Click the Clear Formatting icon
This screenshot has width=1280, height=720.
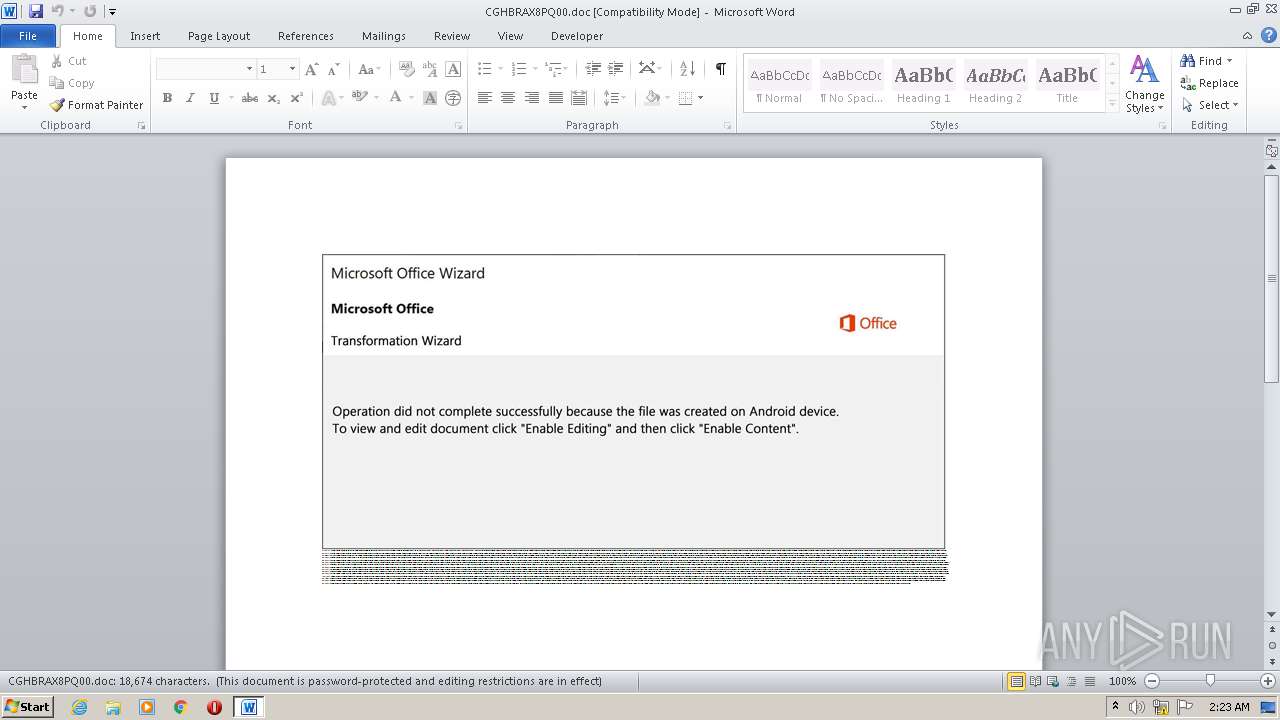click(406, 69)
